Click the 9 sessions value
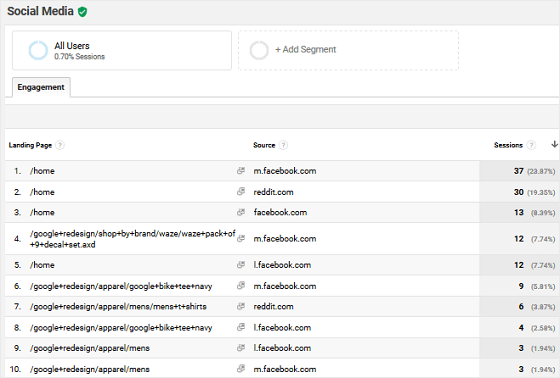Screen dimensions: 560x378 521,286
